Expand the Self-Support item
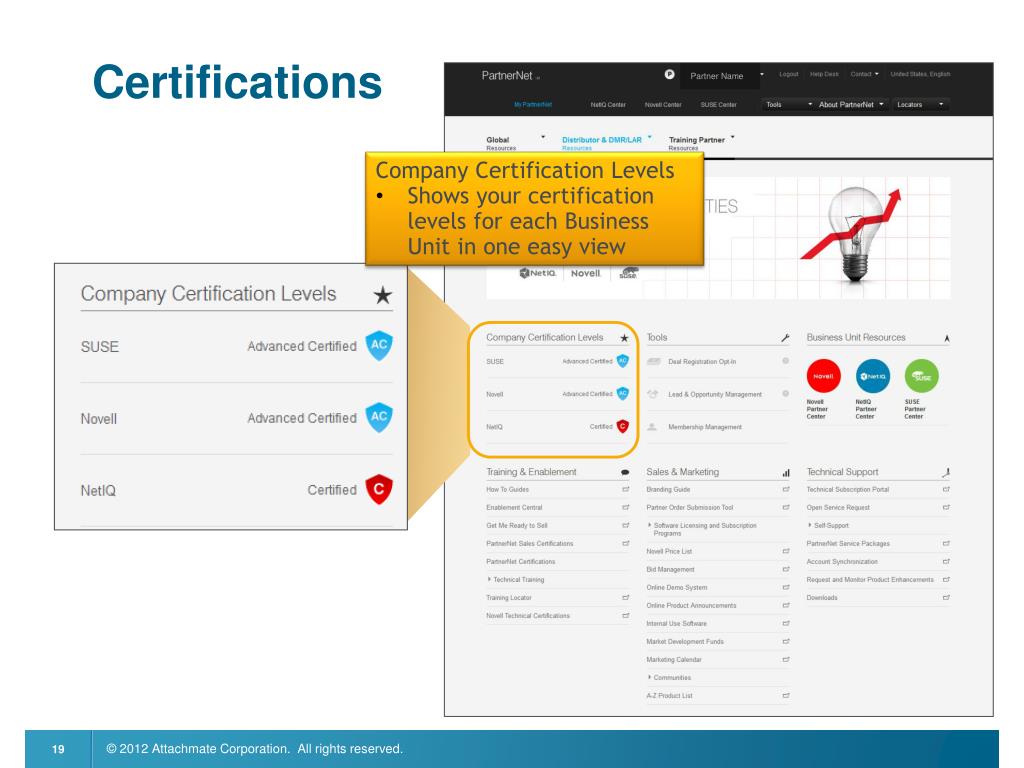The width and height of the screenshot is (1024, 768). [828, 526]
